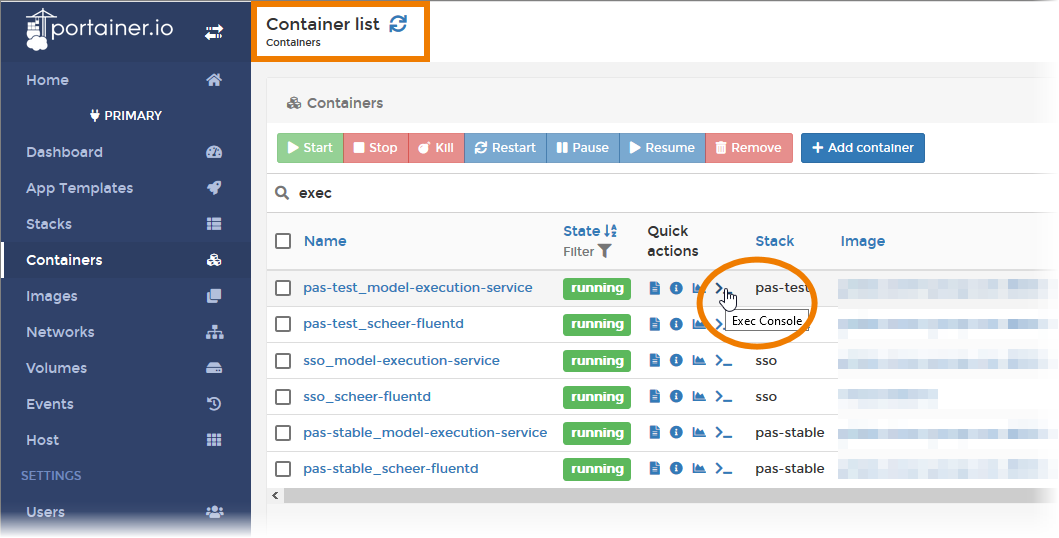This screenshot has width=1059, height=538.
Task: Click the Add container button
Action: (x=863, y=148)
